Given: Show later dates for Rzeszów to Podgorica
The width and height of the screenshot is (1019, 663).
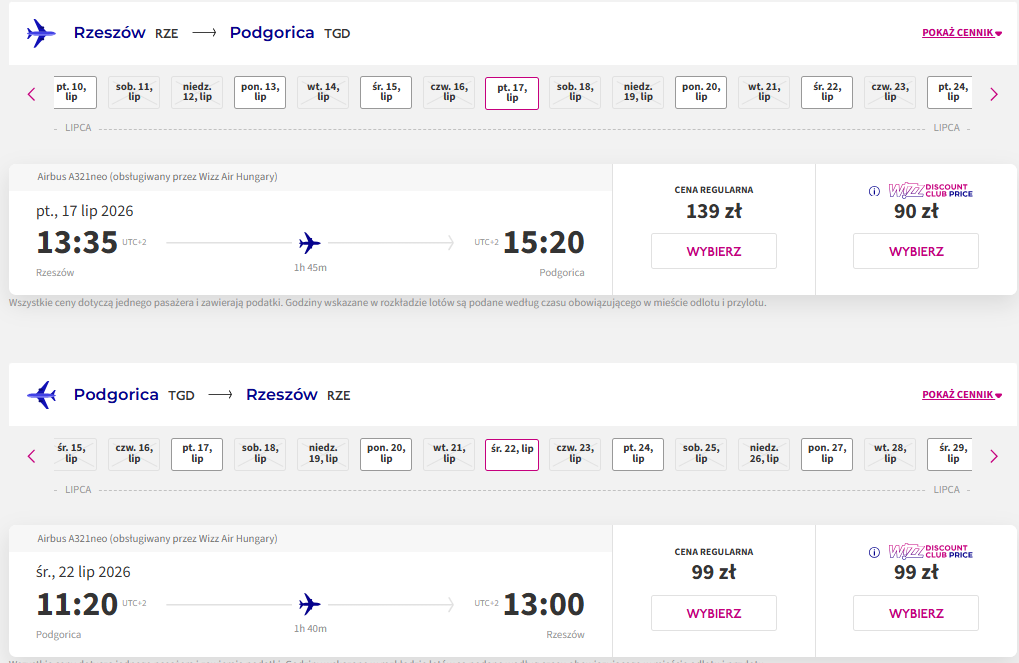Looking at the screenshot, I should pos(994,94).
